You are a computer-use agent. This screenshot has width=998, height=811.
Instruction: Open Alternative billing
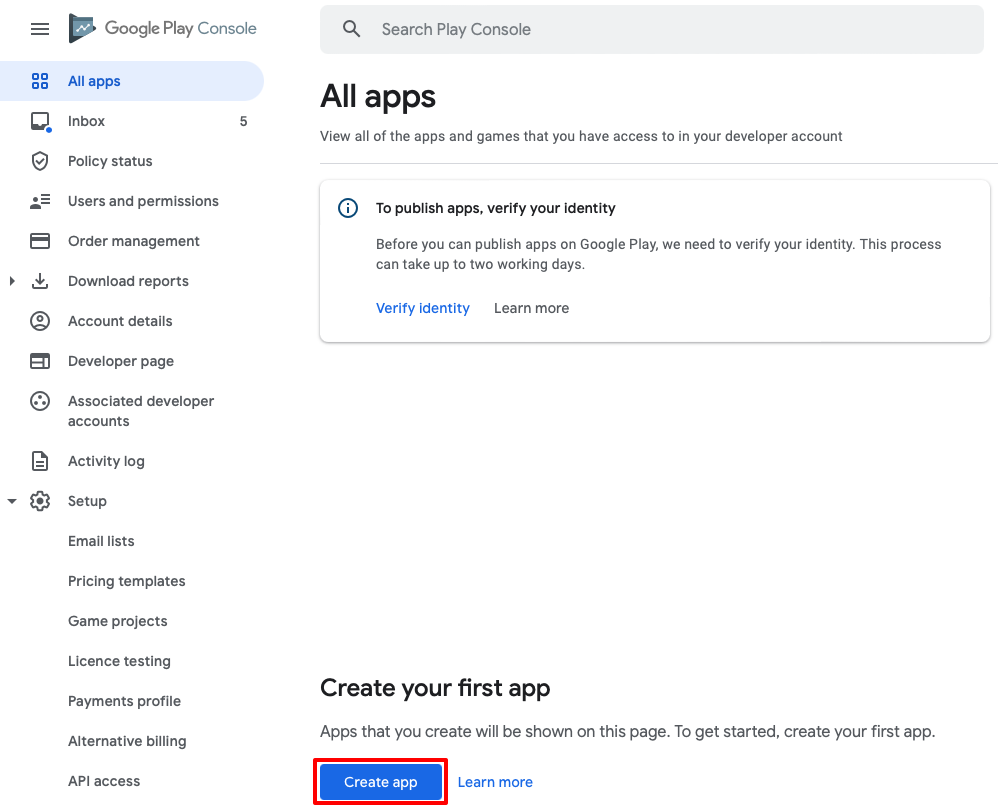[127, 742]
